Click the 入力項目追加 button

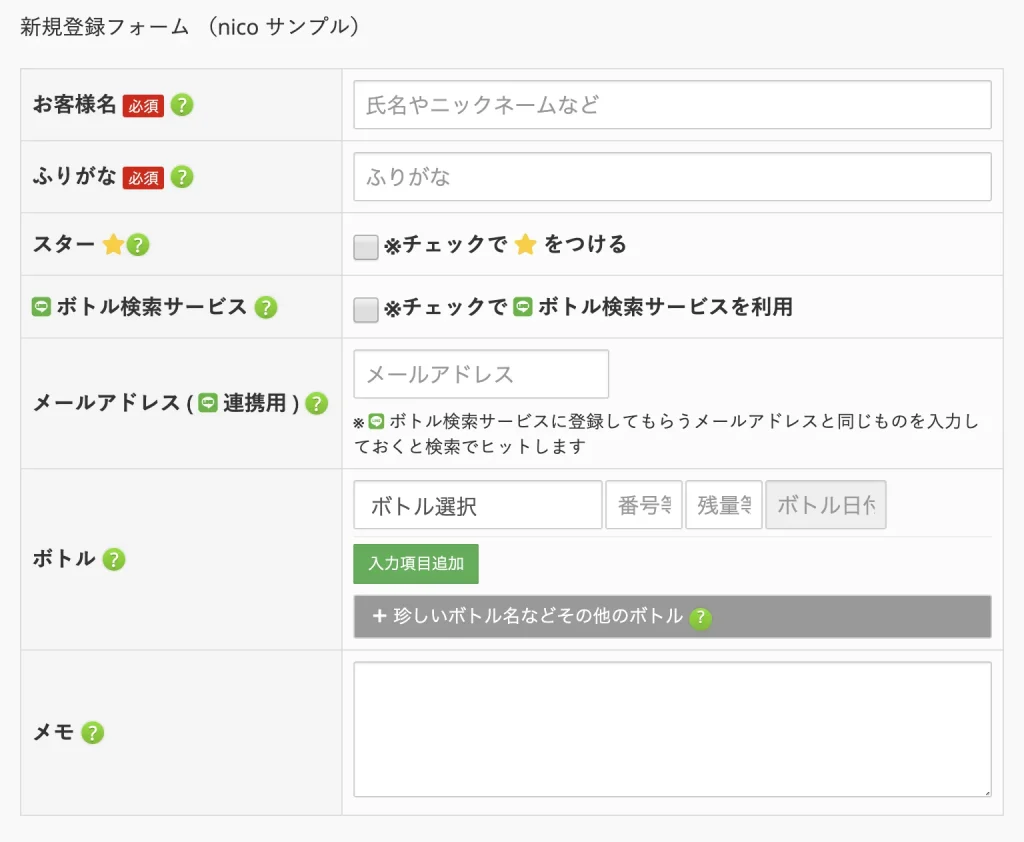[416, 564]
